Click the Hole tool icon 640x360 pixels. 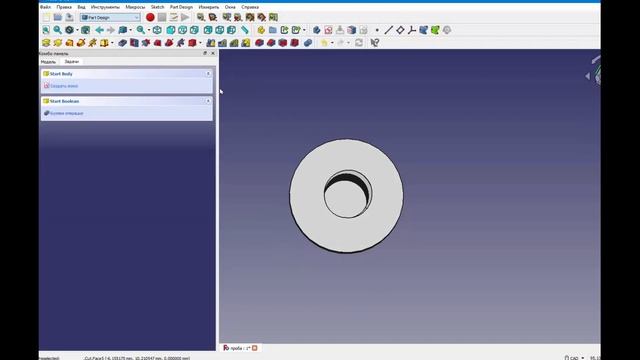tap(134, 42)
